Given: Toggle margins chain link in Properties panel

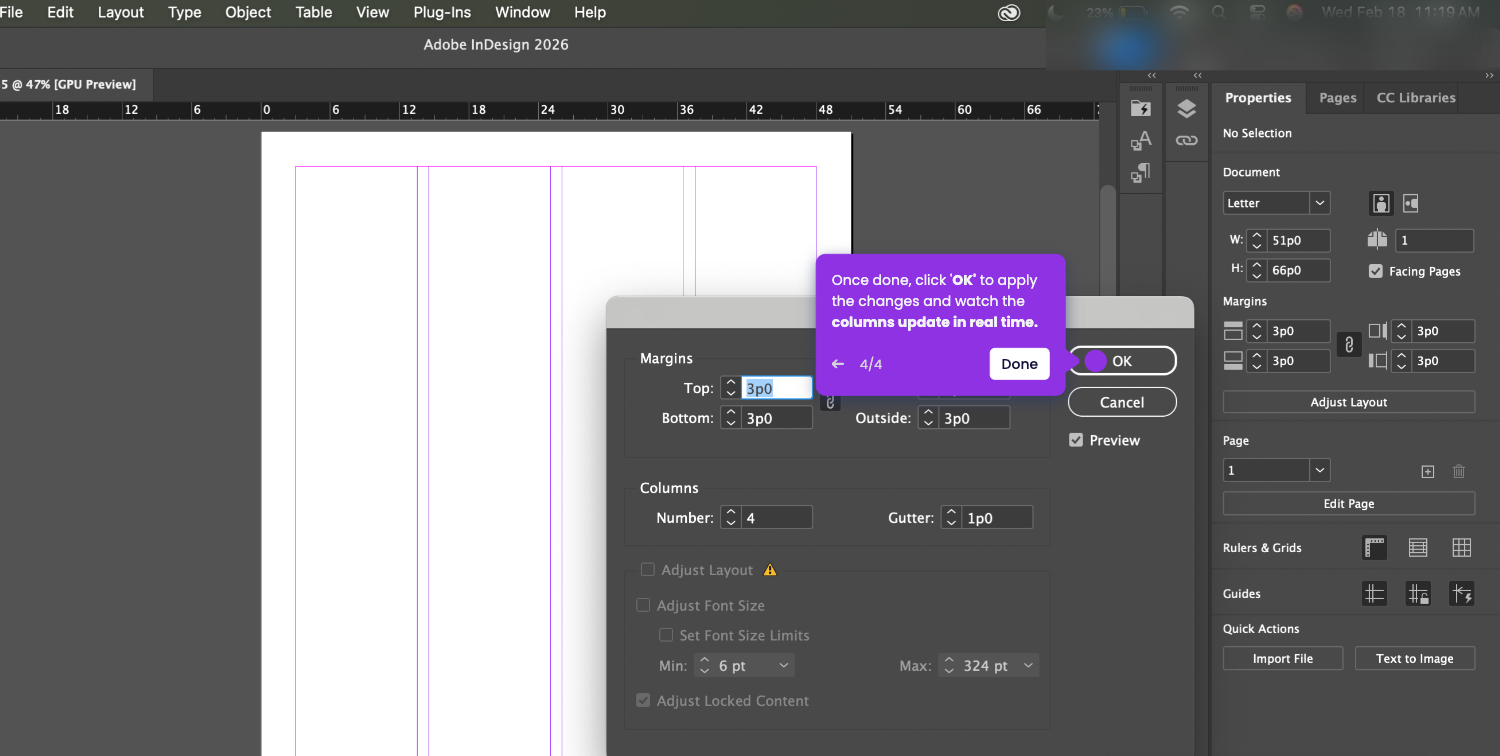Looking at the screenshot, I should point(1348,345).
